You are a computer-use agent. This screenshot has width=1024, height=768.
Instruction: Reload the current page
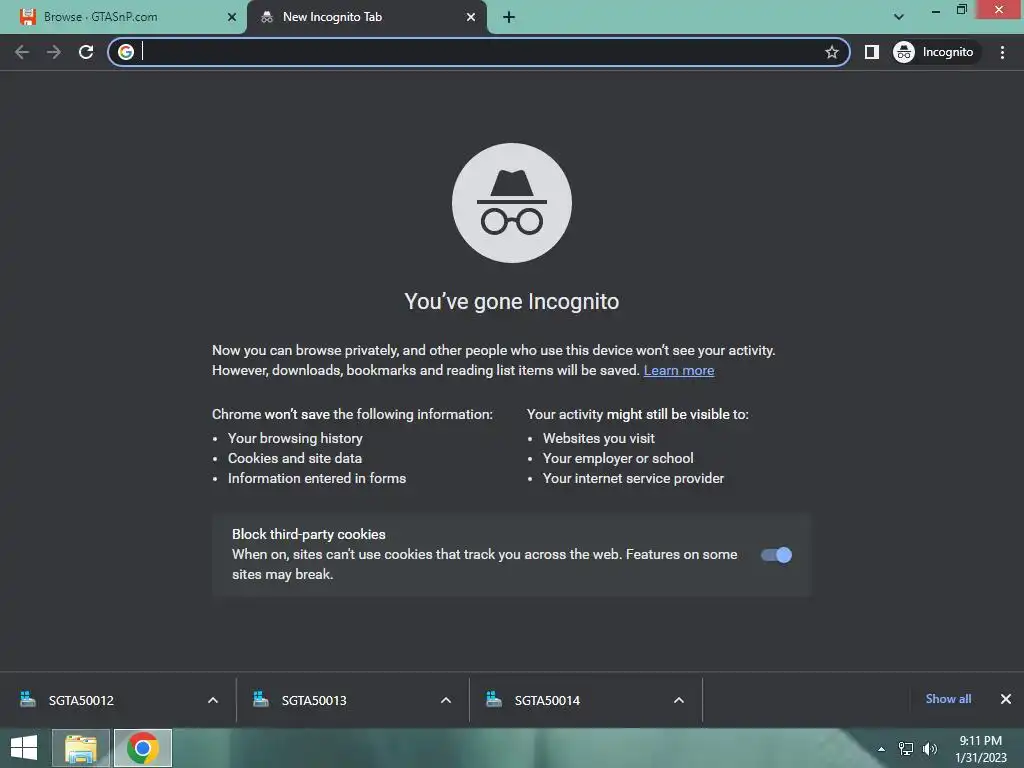pos(86,52)
